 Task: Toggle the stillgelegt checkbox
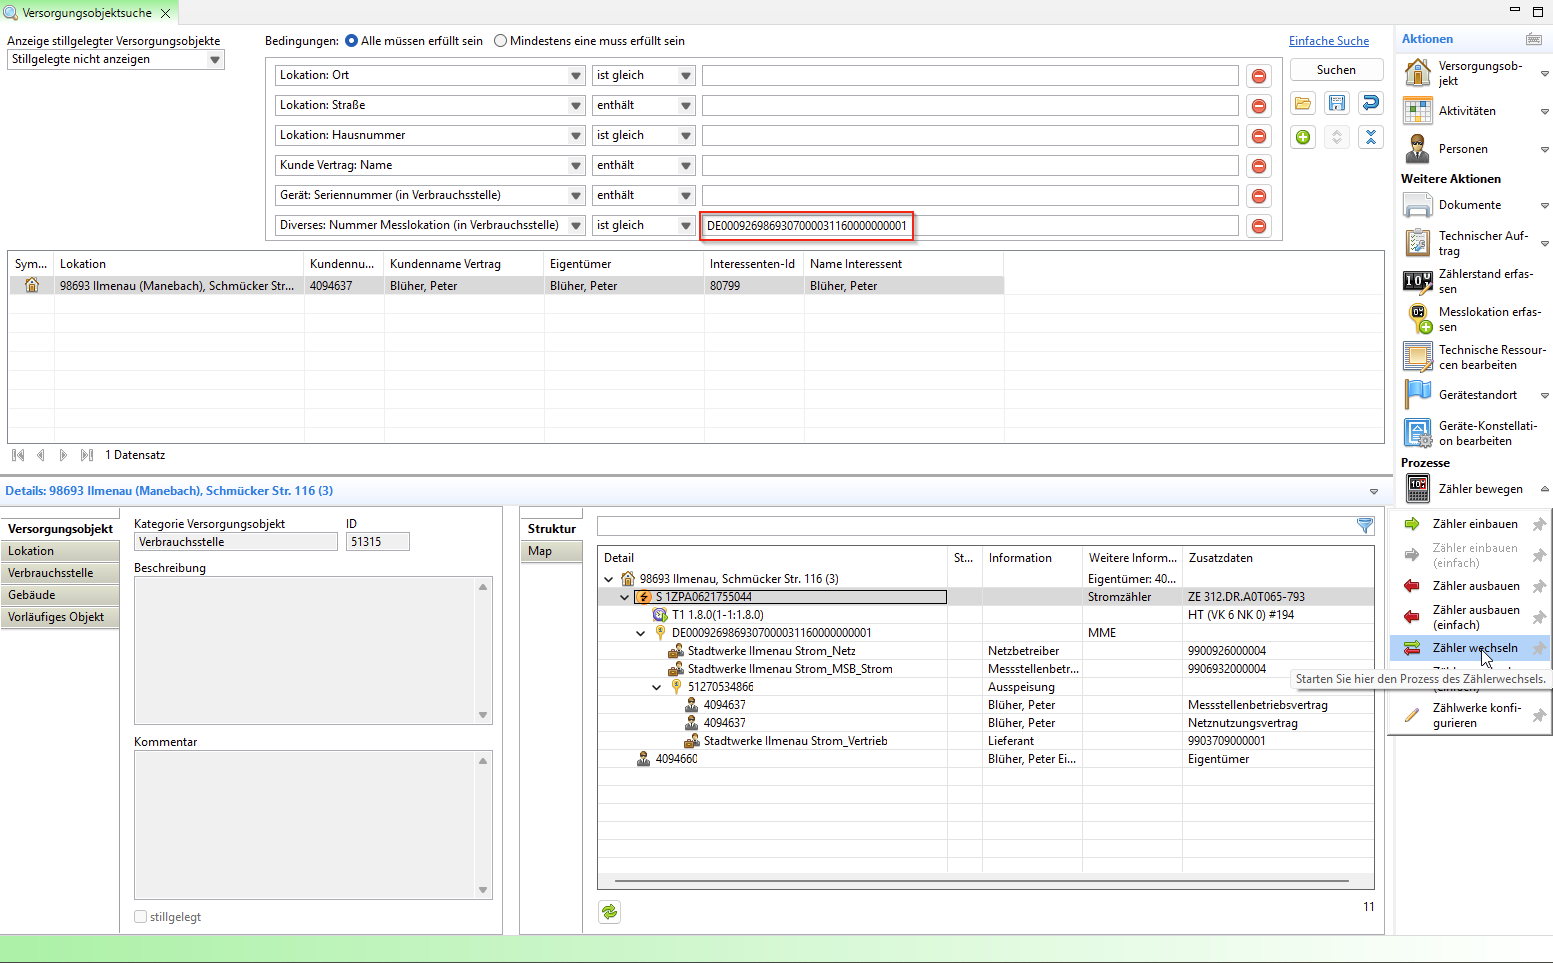coord(141,917)
